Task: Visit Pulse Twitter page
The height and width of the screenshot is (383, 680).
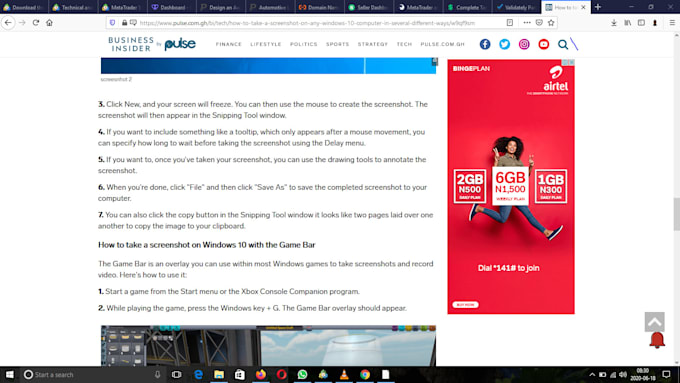Action: 504,44
